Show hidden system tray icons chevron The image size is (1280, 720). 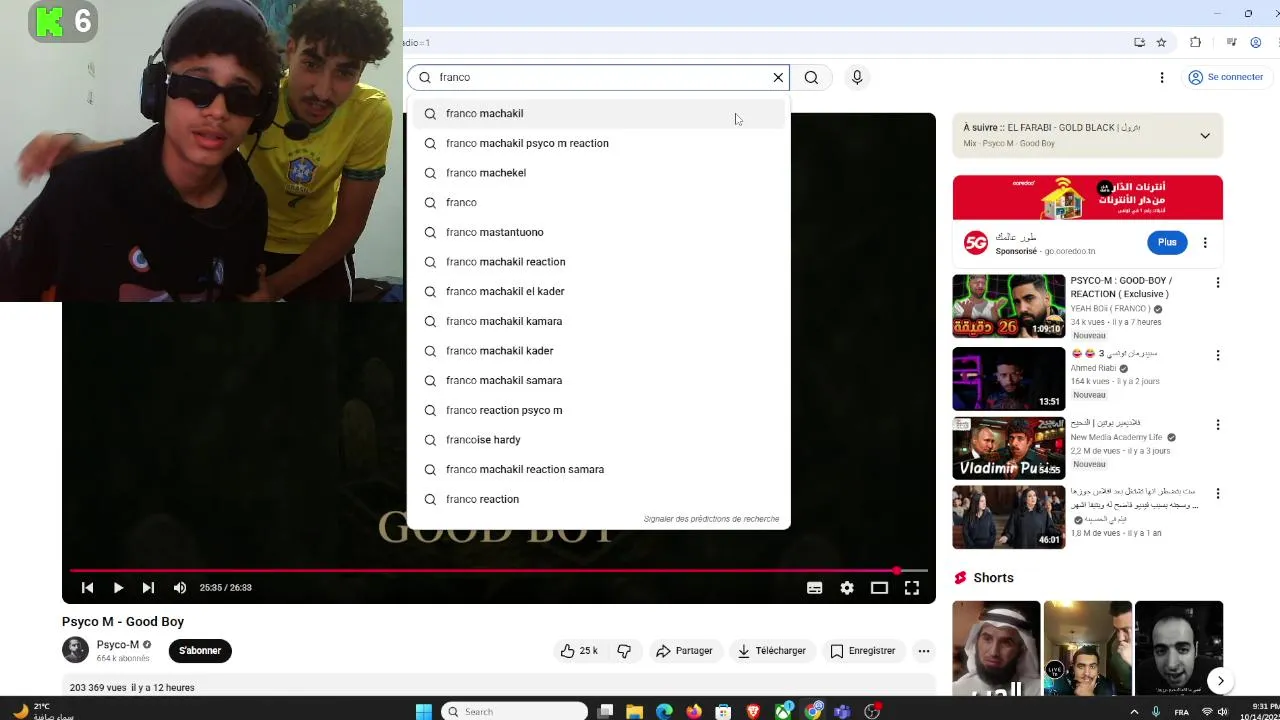(x=1134, y=712)
